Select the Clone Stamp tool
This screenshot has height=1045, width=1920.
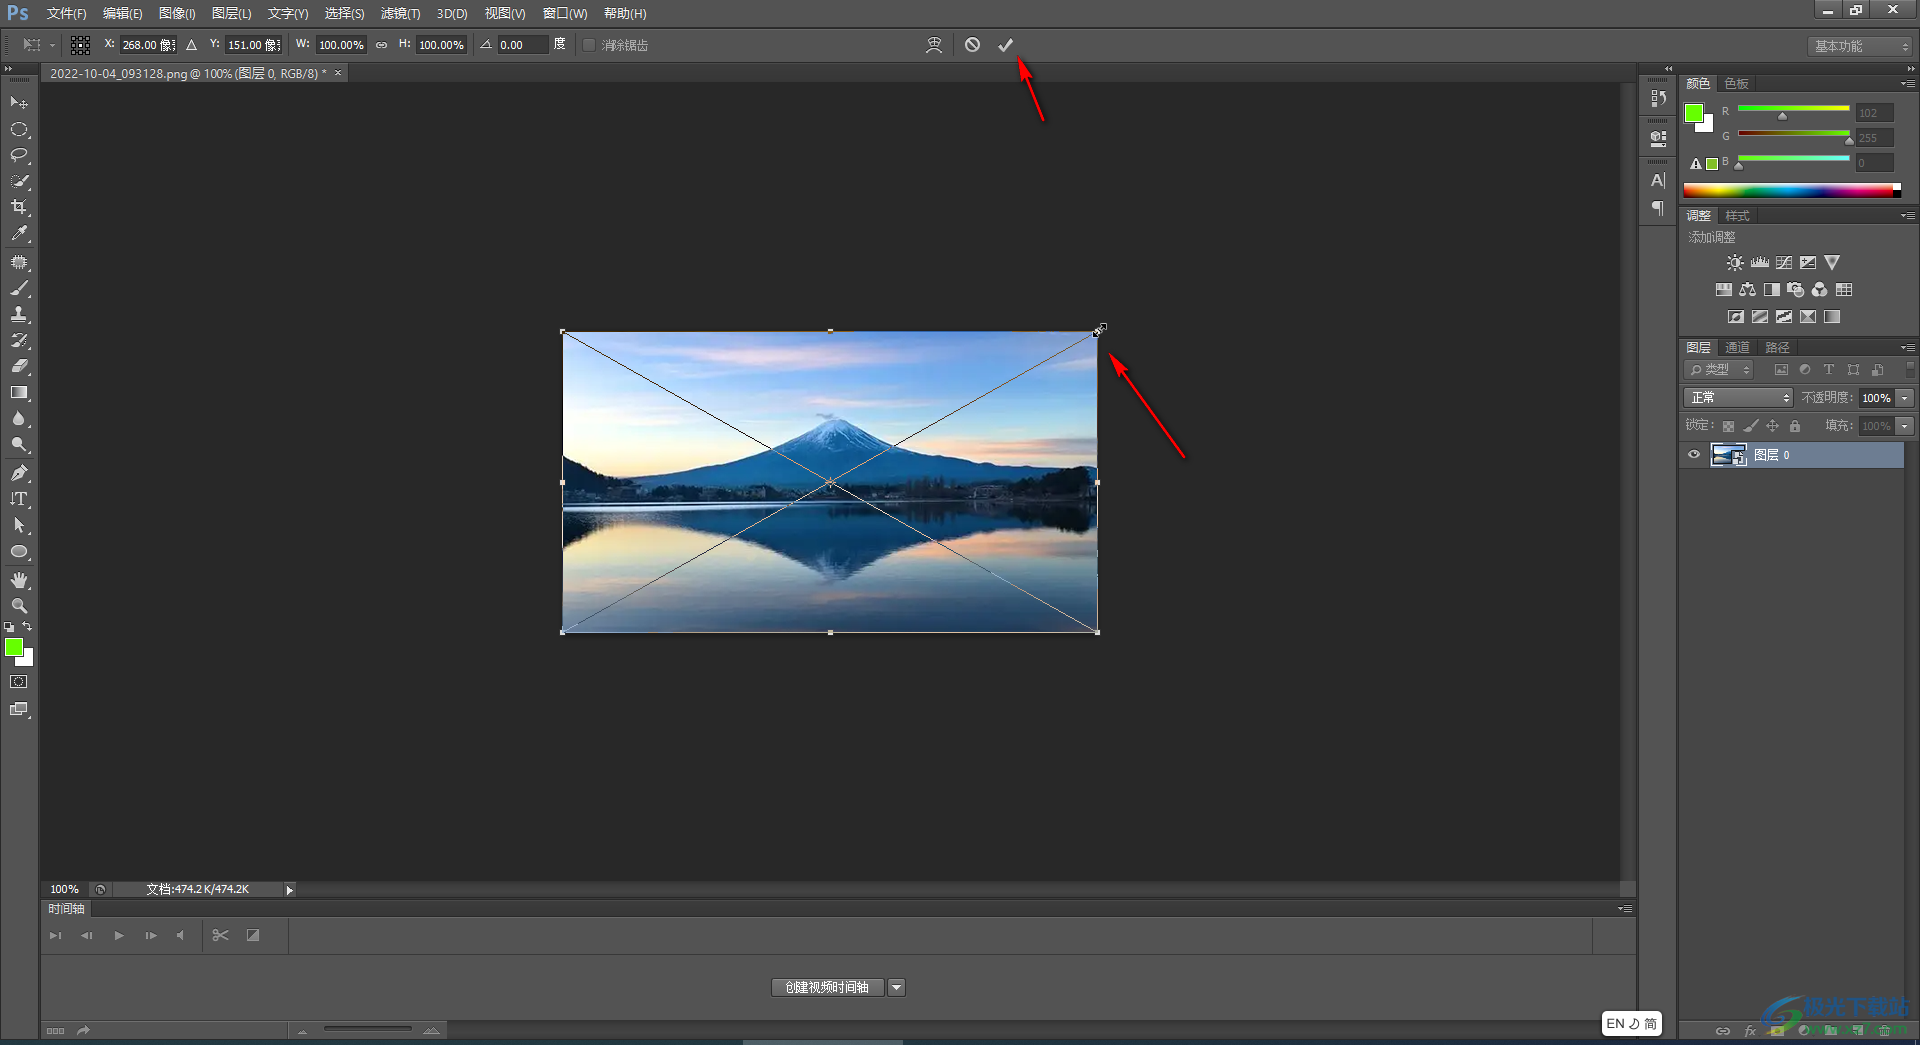[x=19, y=314]
